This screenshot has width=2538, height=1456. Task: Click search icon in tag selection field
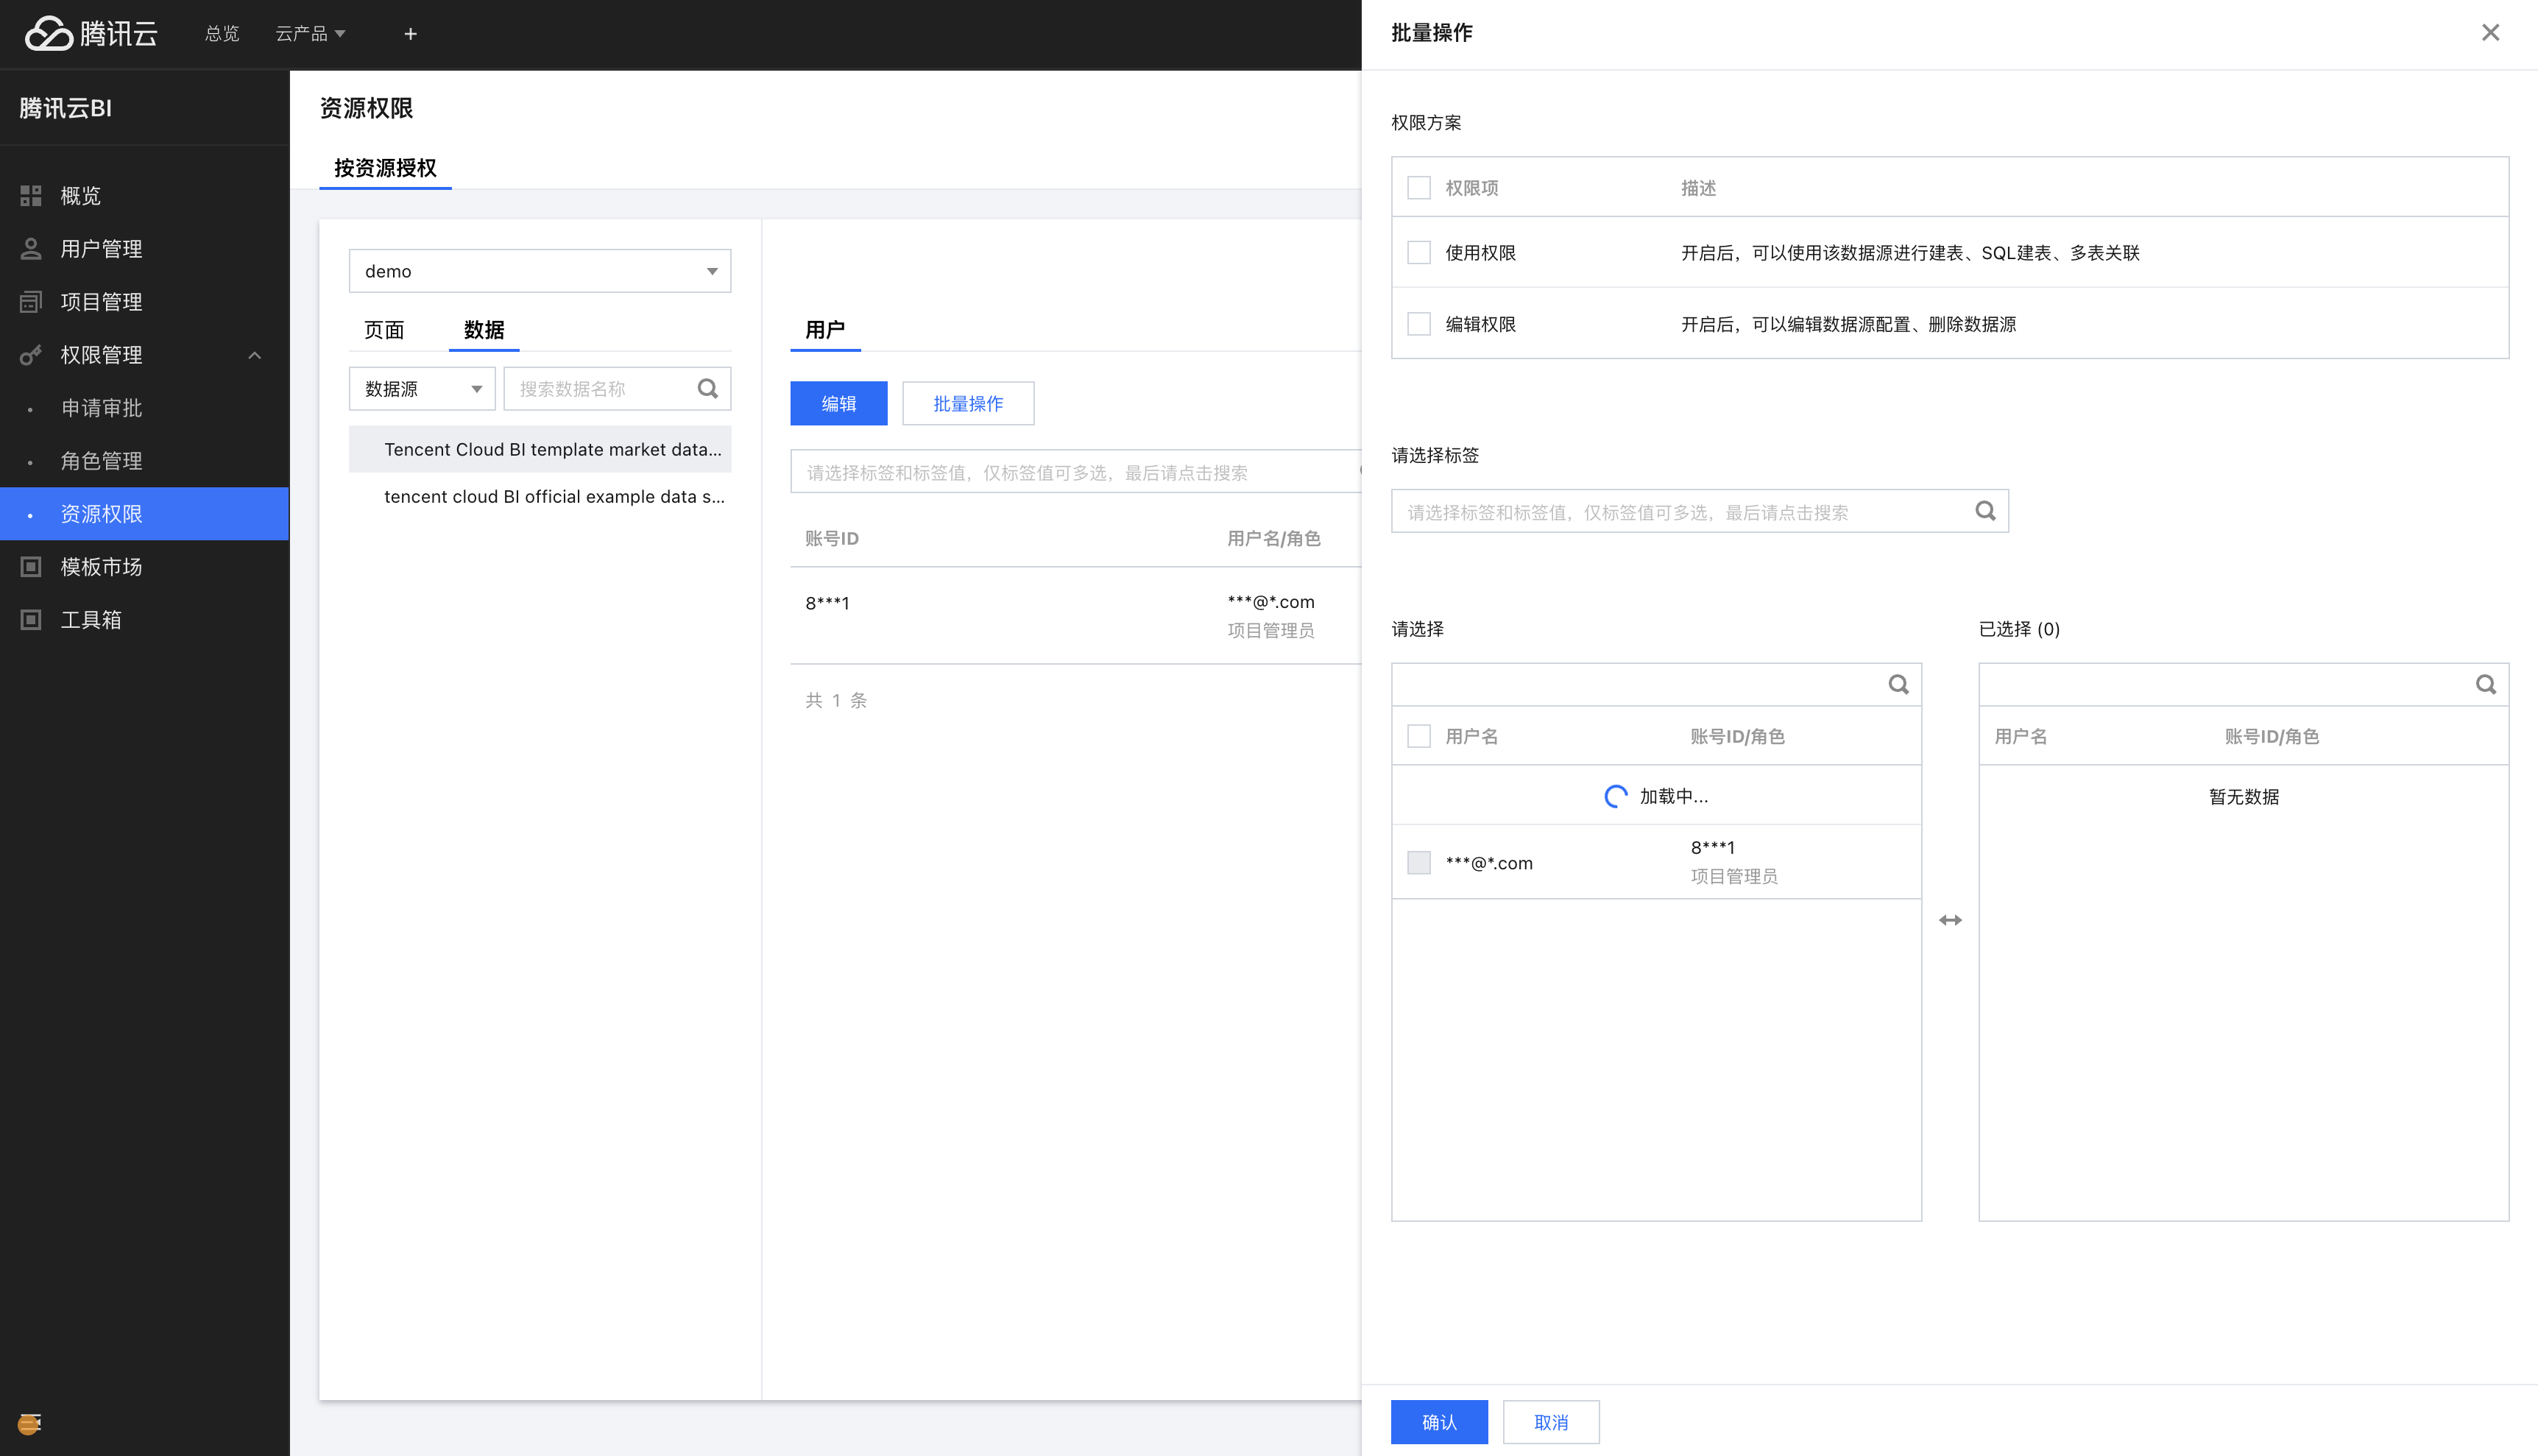pyautogui.click(x=1985, y=511)
